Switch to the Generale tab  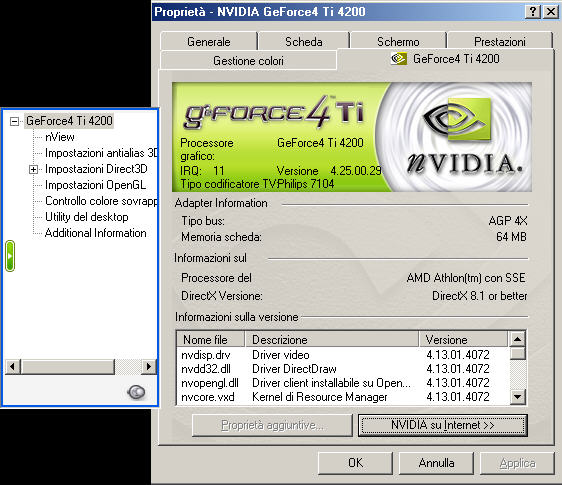click(209, 42)
